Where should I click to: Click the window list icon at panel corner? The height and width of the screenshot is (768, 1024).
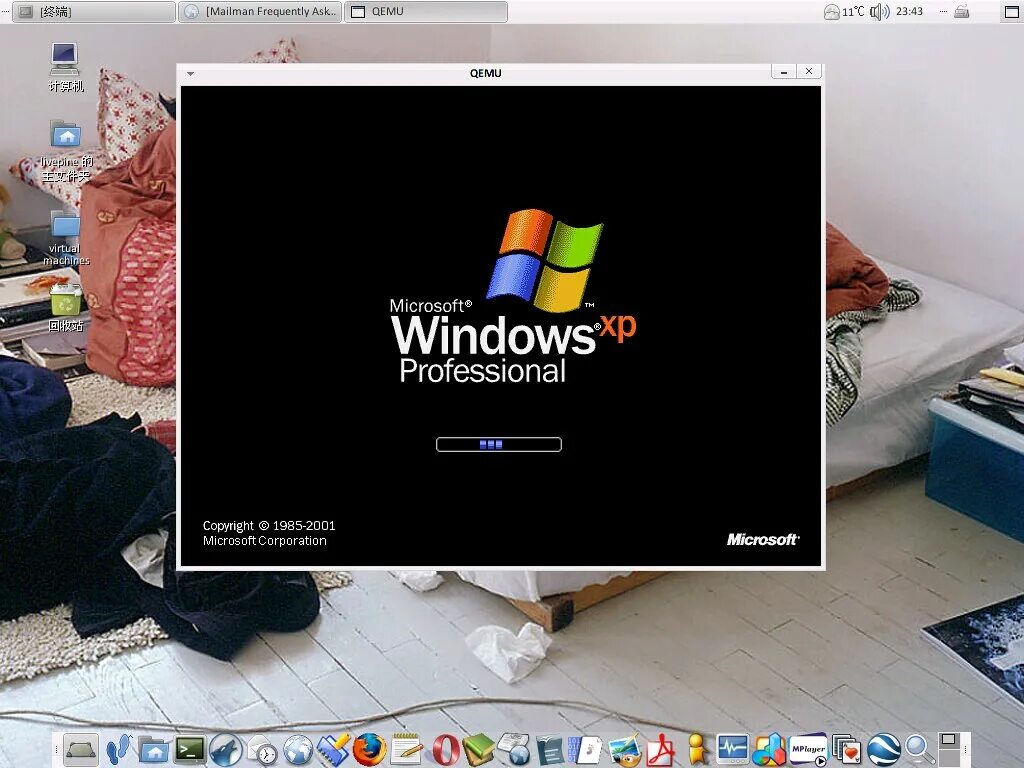point(1011,11)
